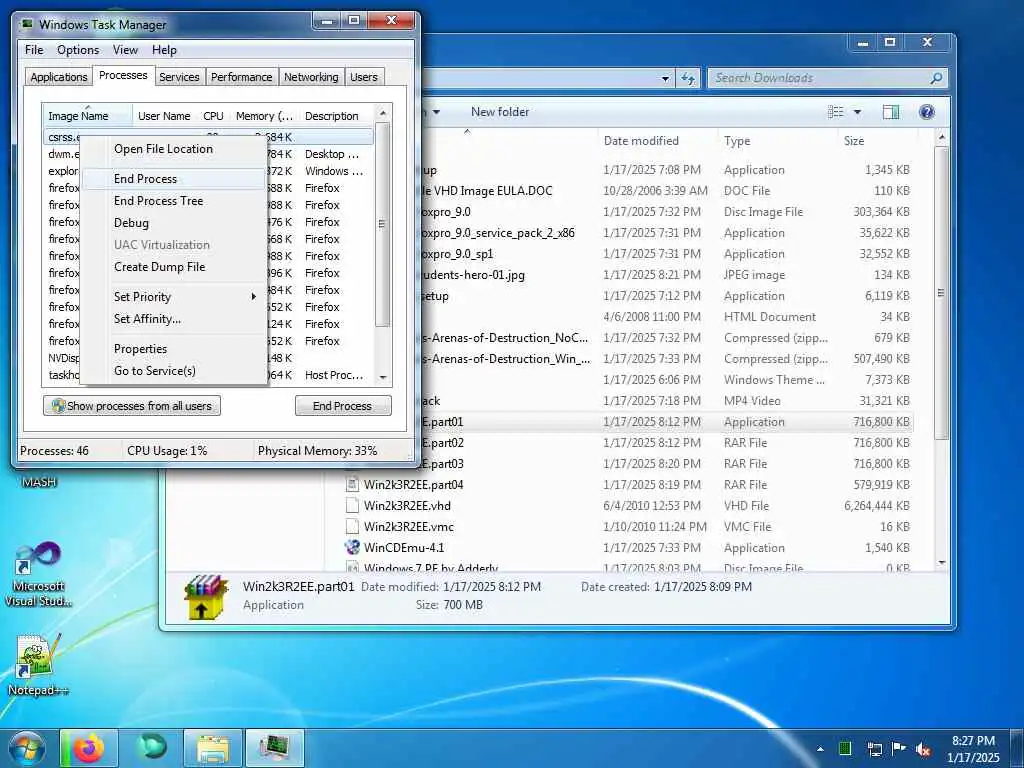Sort by Date modified column
The height and width of the screenshot is (768, 1024).
pos(658,140)
